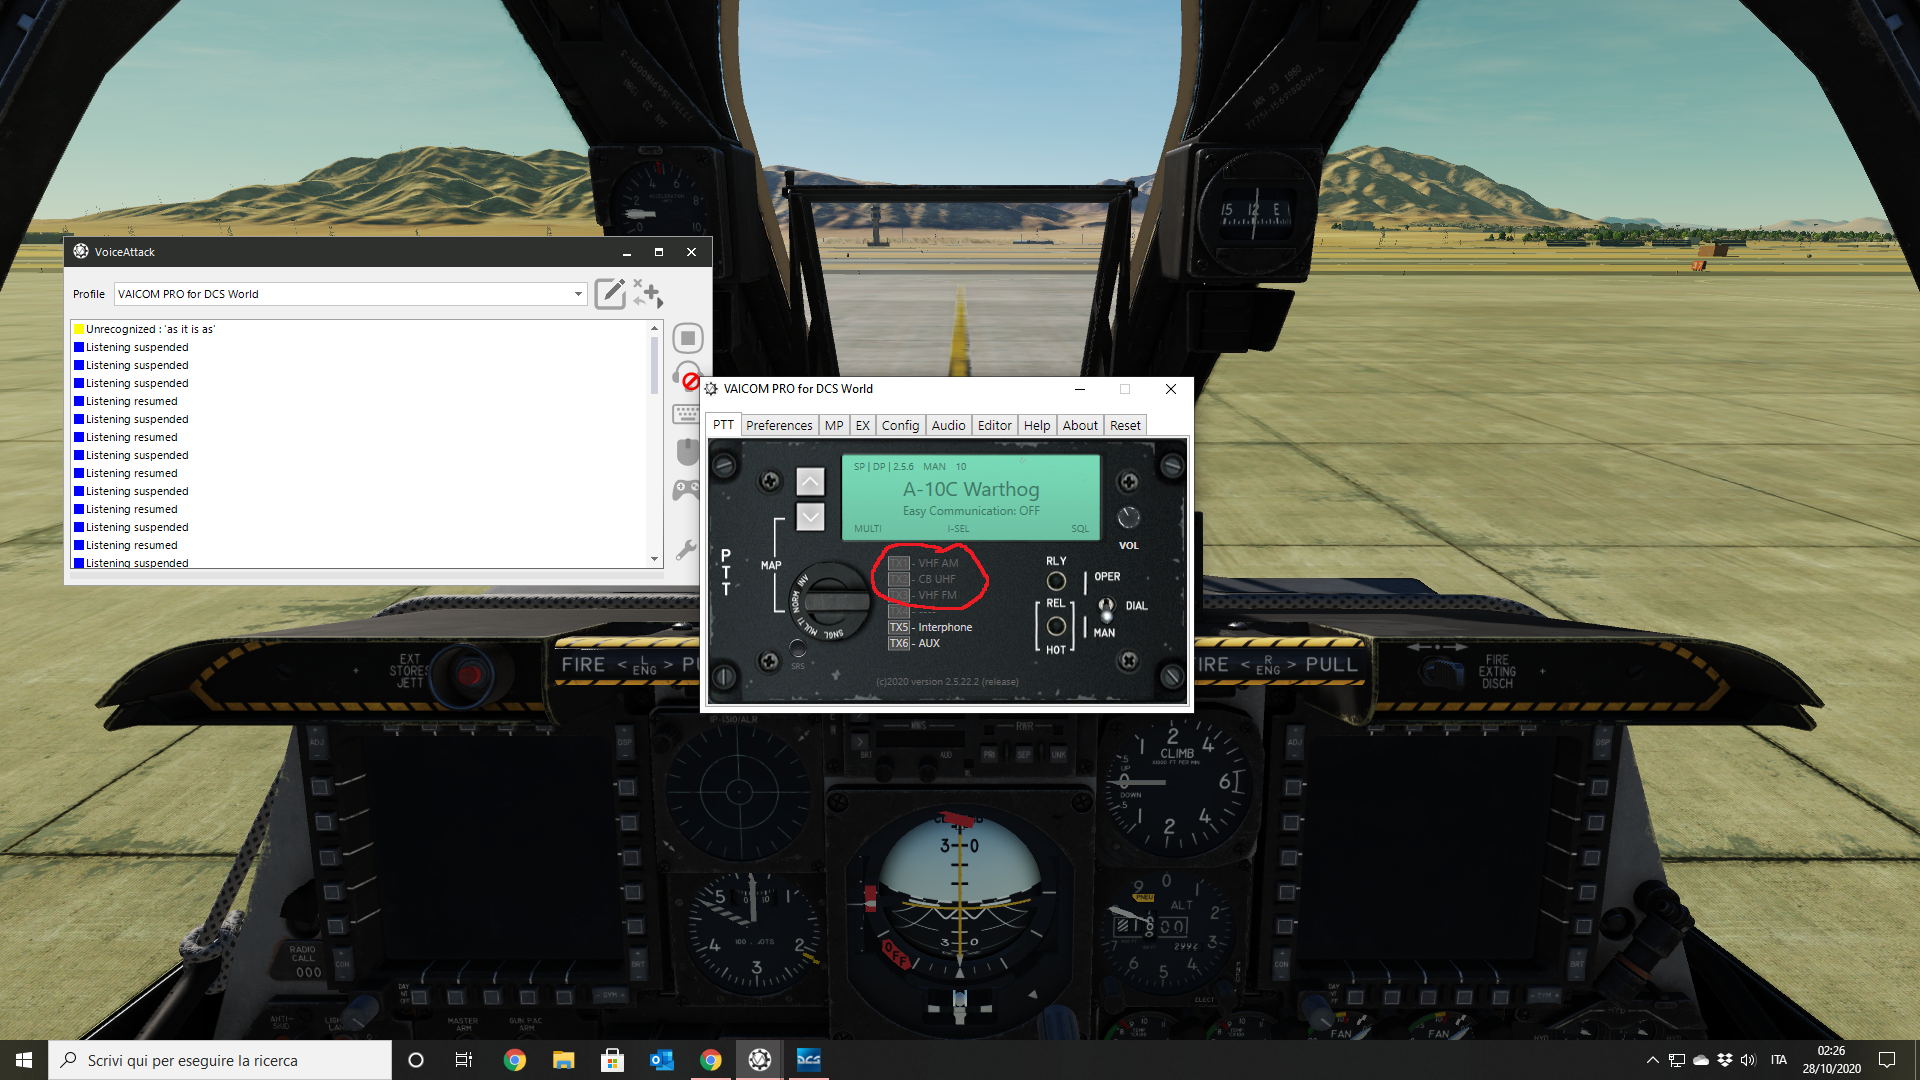Maximize the VoiceAttack window
The height and width of the screenshot is (1080, 1920).
point(659,252)
